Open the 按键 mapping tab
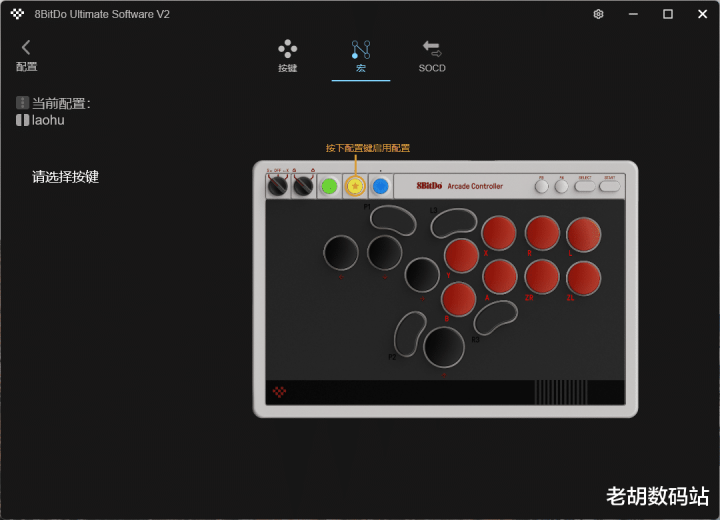This screenshot has height=520, width=720. coord(287,56)
